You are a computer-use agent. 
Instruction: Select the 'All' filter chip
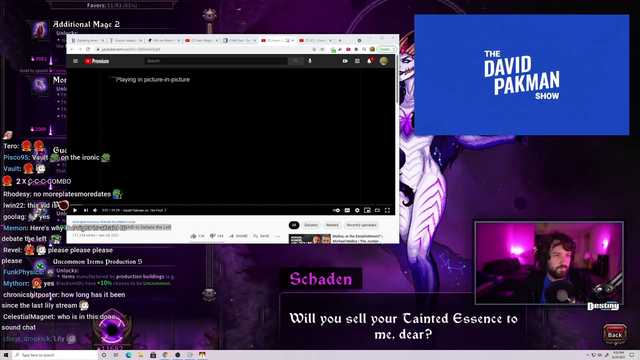[x=294, y=225]
